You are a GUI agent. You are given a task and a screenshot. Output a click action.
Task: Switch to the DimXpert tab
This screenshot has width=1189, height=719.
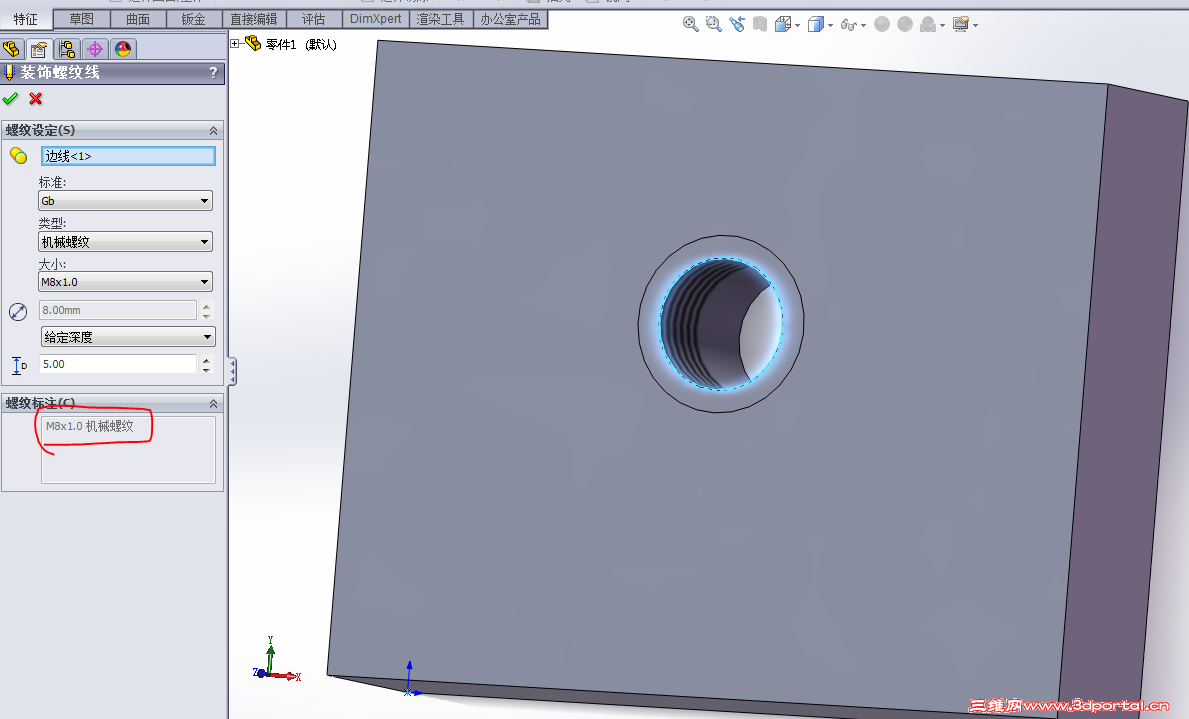pos(375,19)
